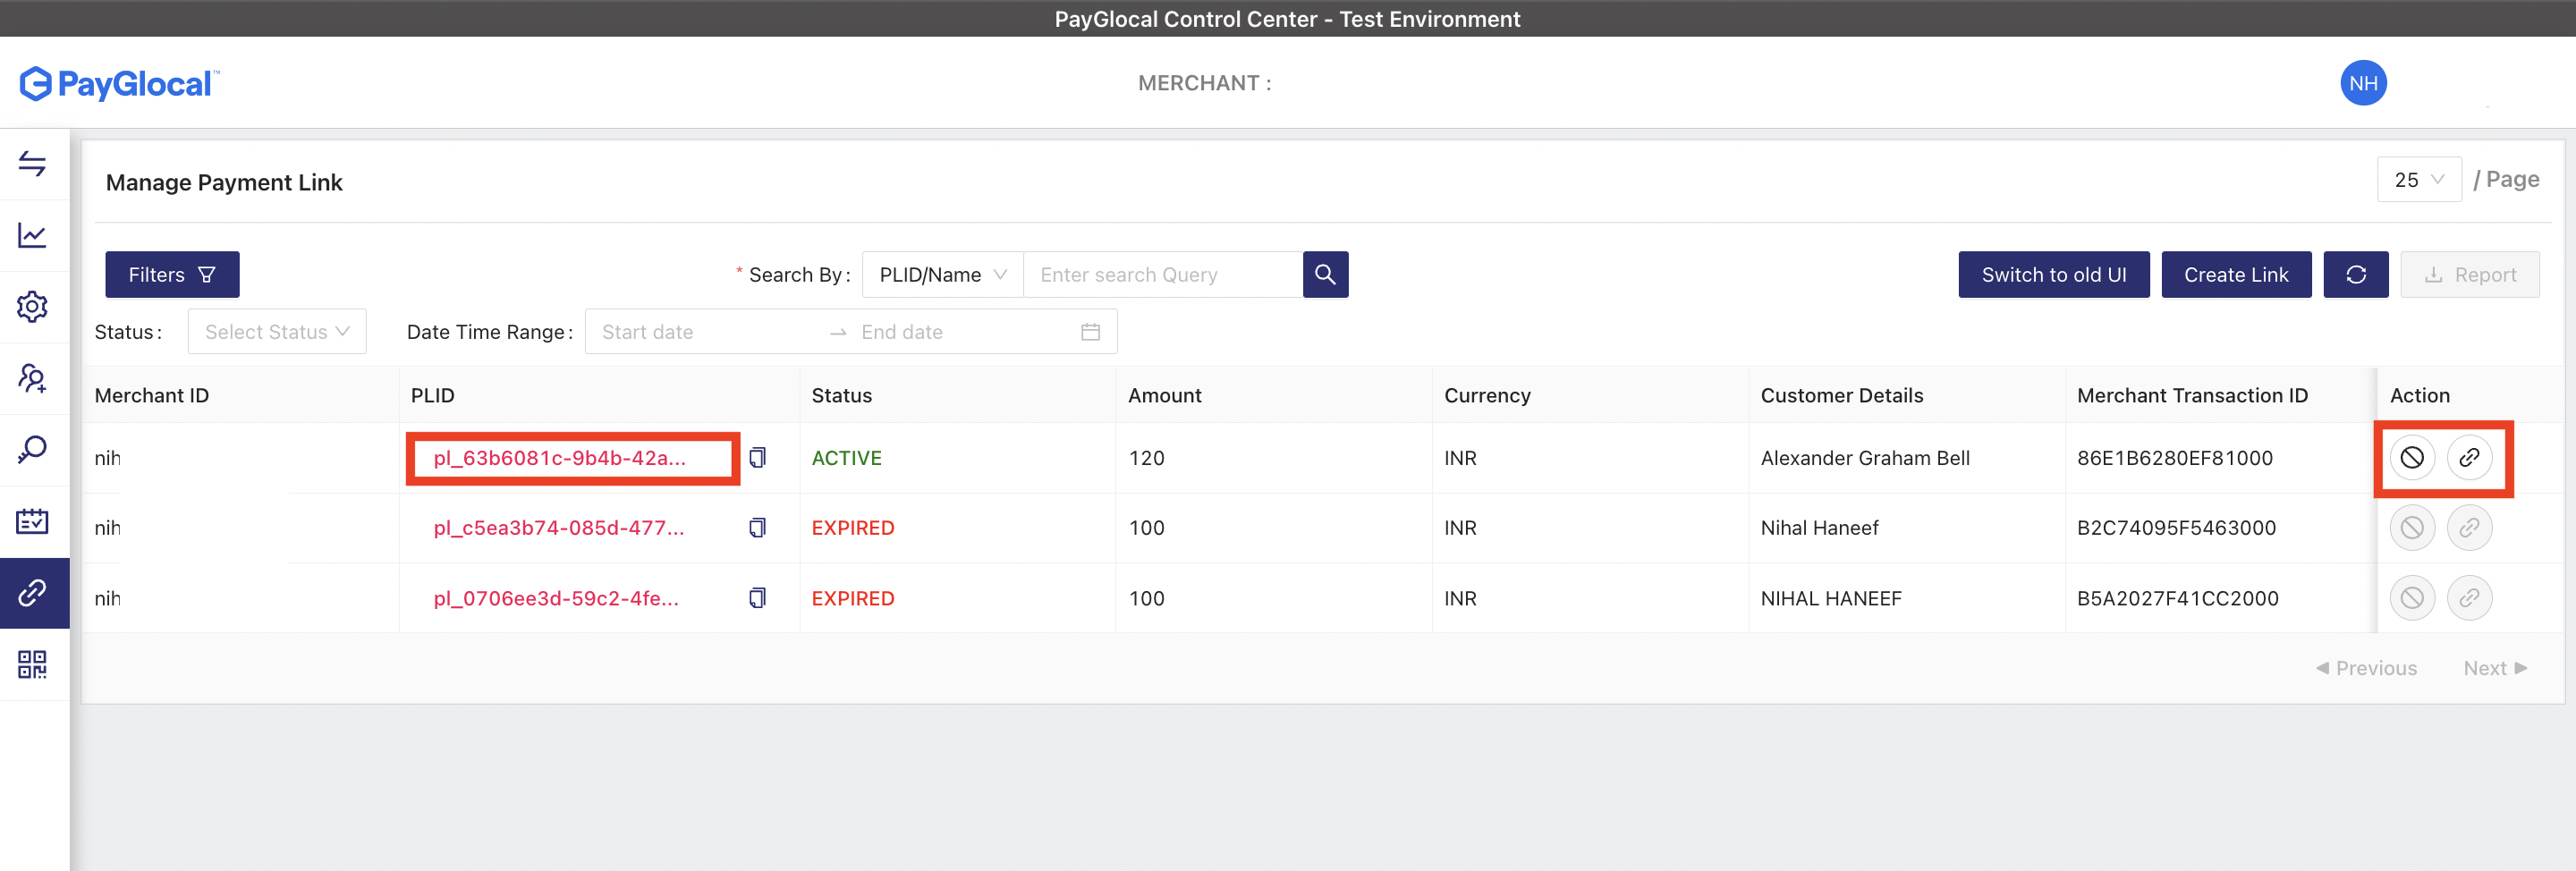
Task: Open the user management sidebar icon
Action: 33,378
